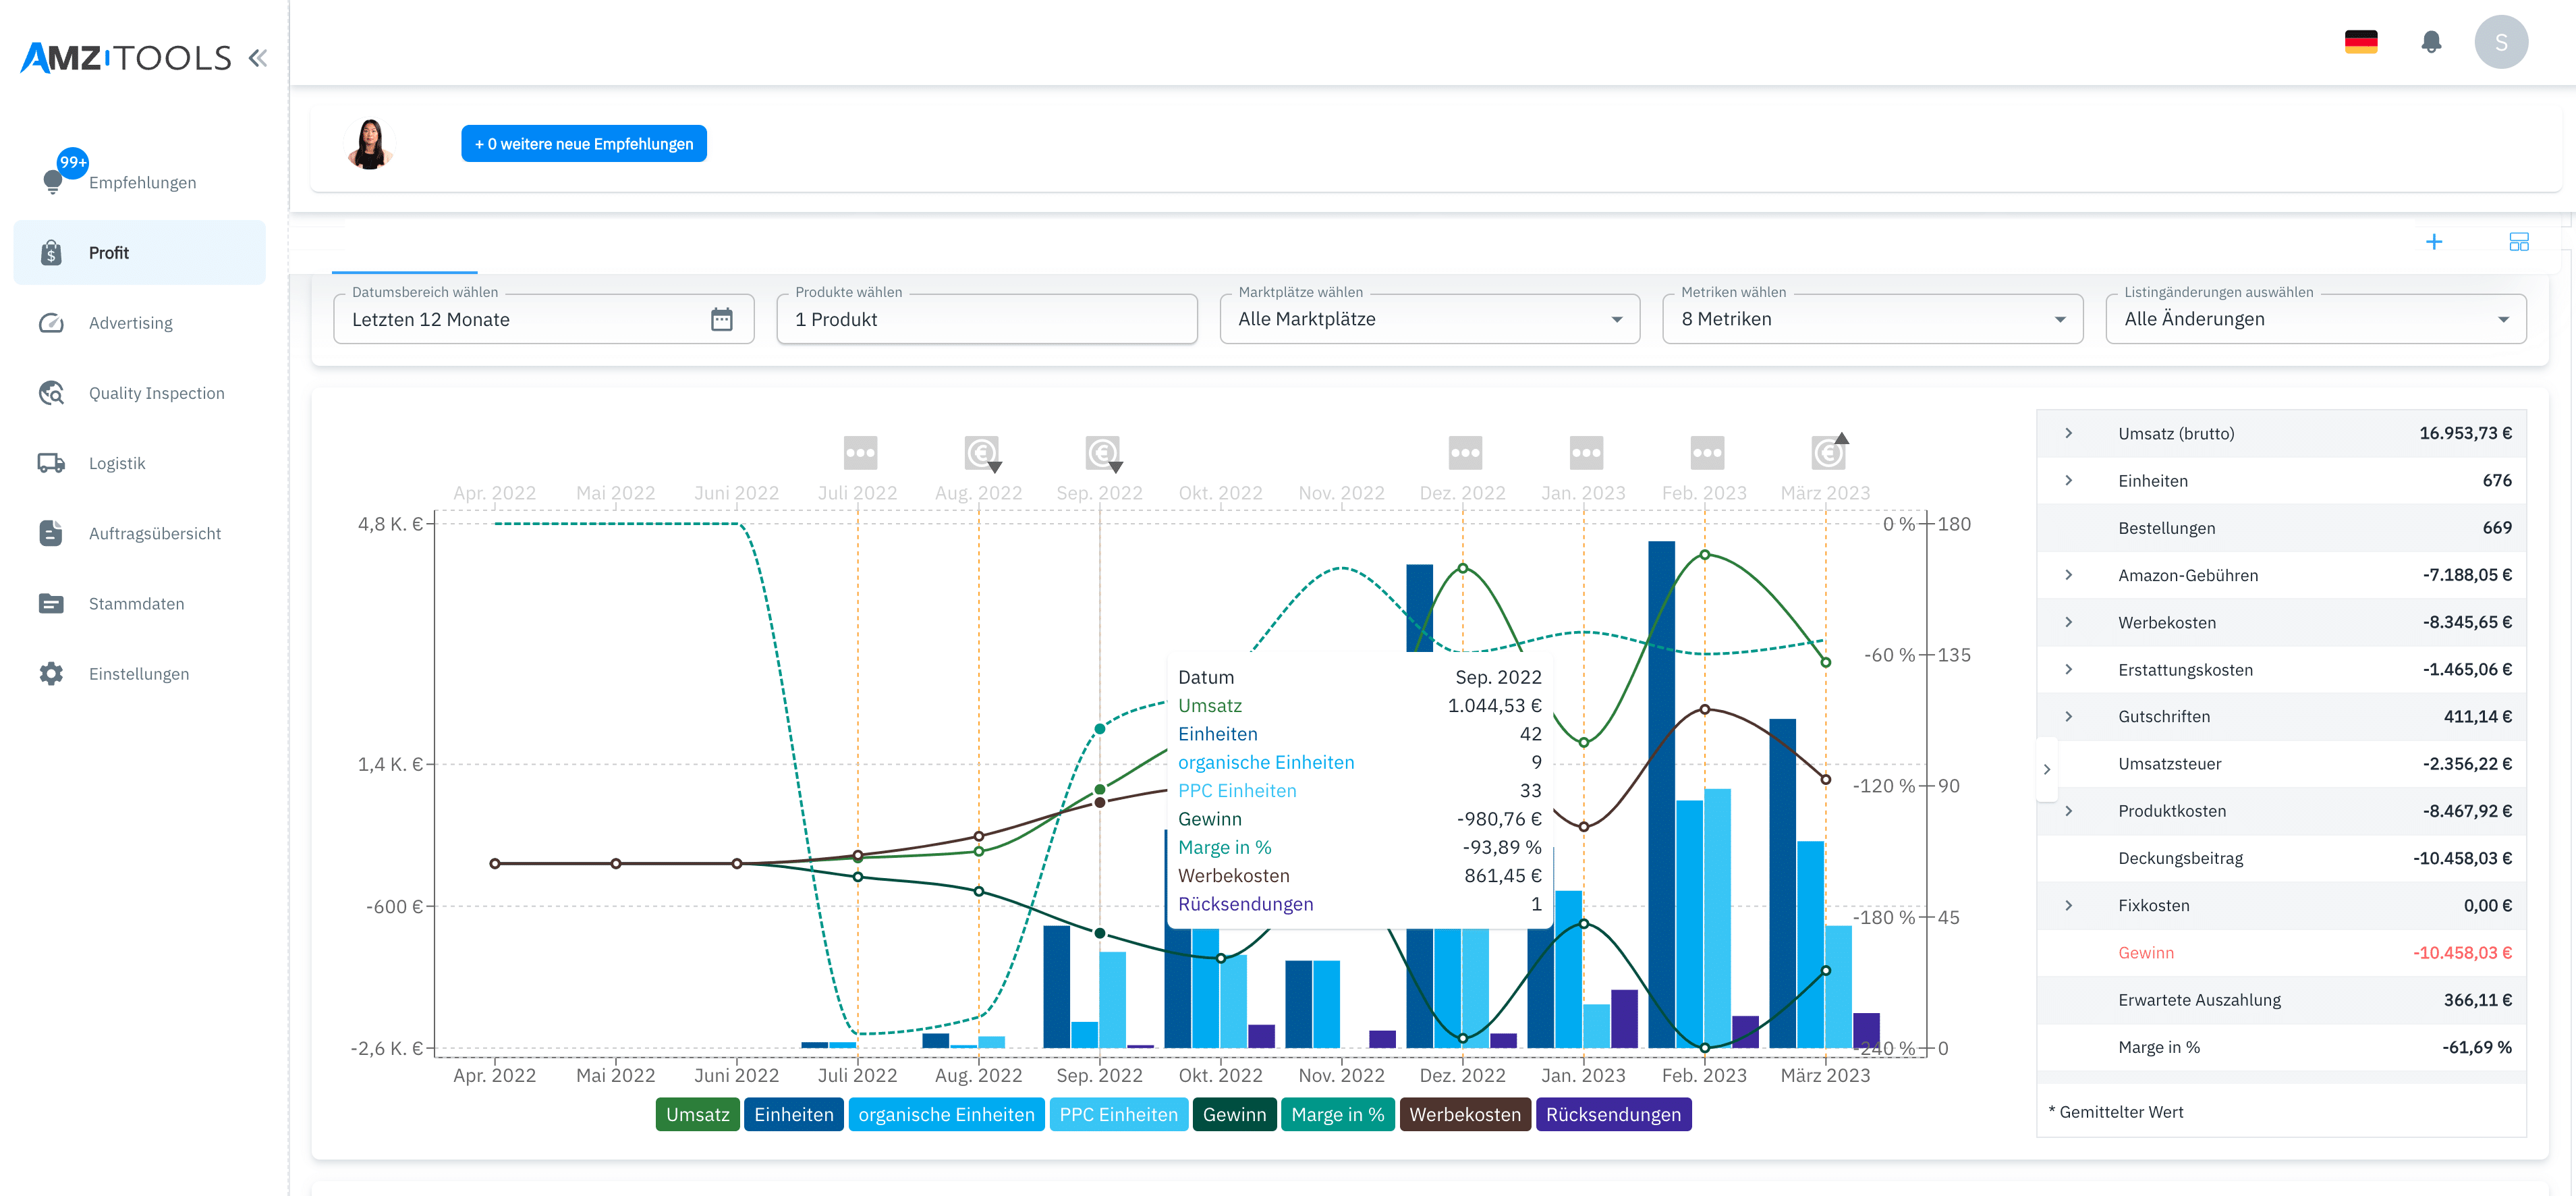Open Marktplätze wählen dropdown

(x=1429, y=319)
